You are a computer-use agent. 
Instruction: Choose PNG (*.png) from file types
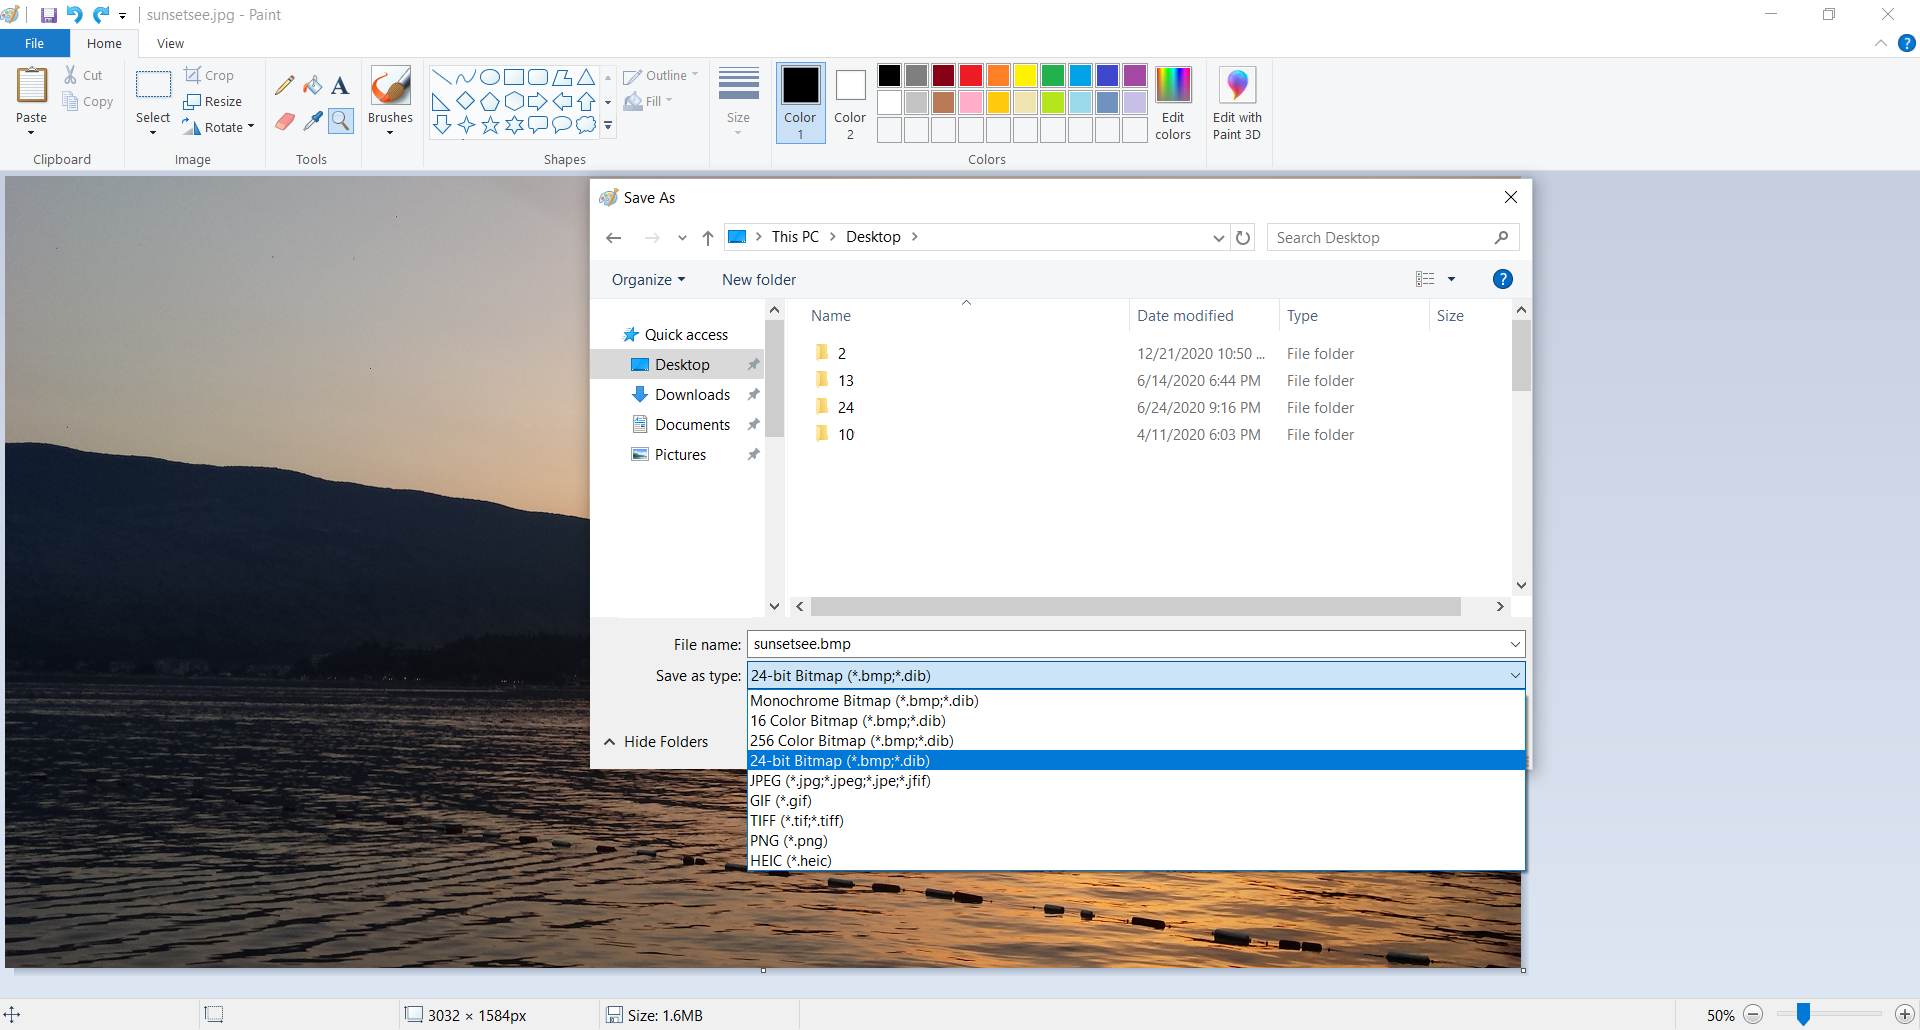(x=789, y=841)
